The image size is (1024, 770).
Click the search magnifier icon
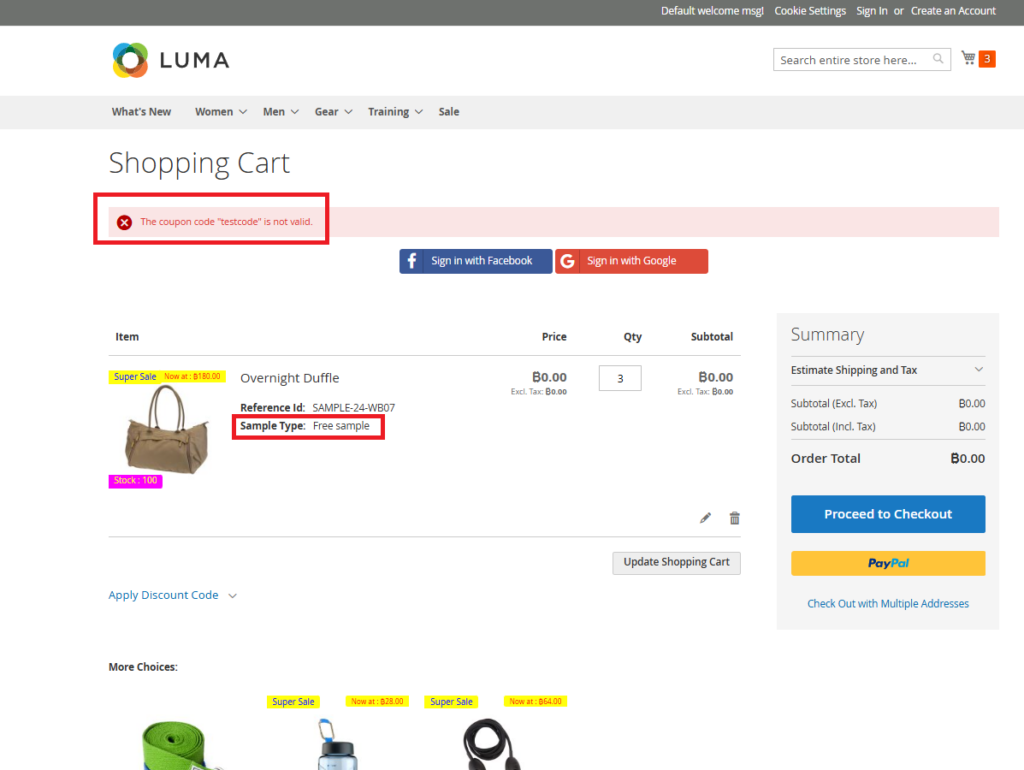[938, 59]
